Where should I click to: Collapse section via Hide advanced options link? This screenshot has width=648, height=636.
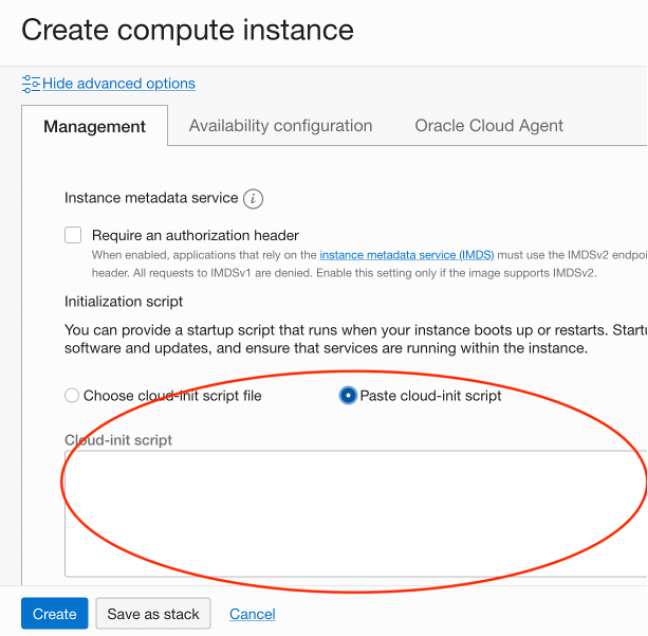click(x=119, y=84)
